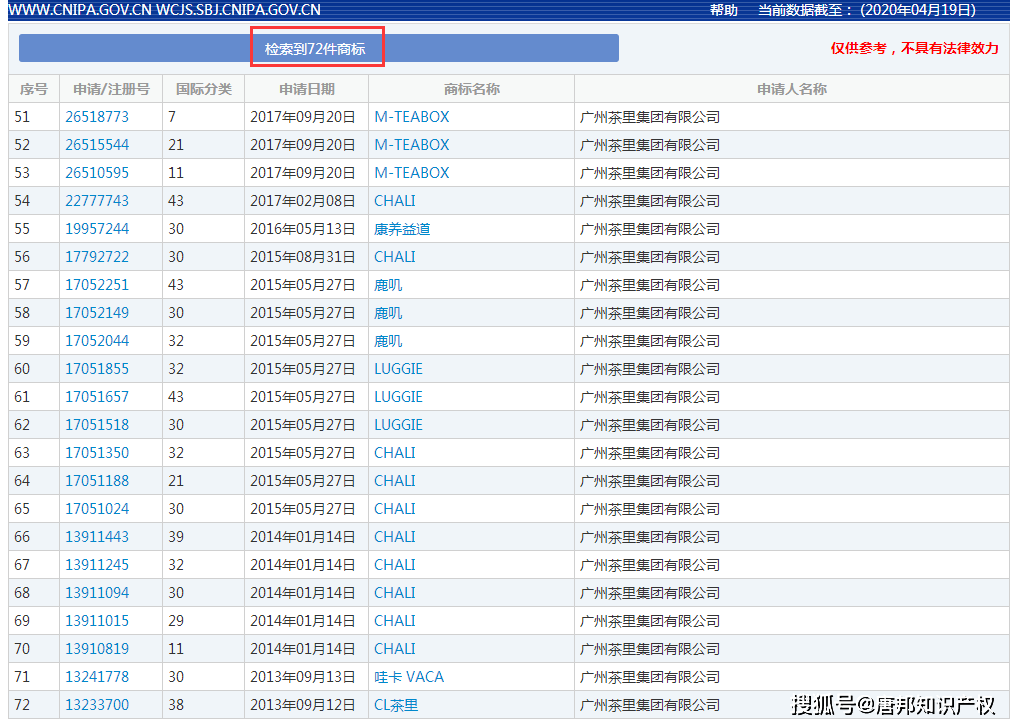Open CHALI trademark in row 63
The height and width of the screenshot is (727, 1018).
[395, 452]
